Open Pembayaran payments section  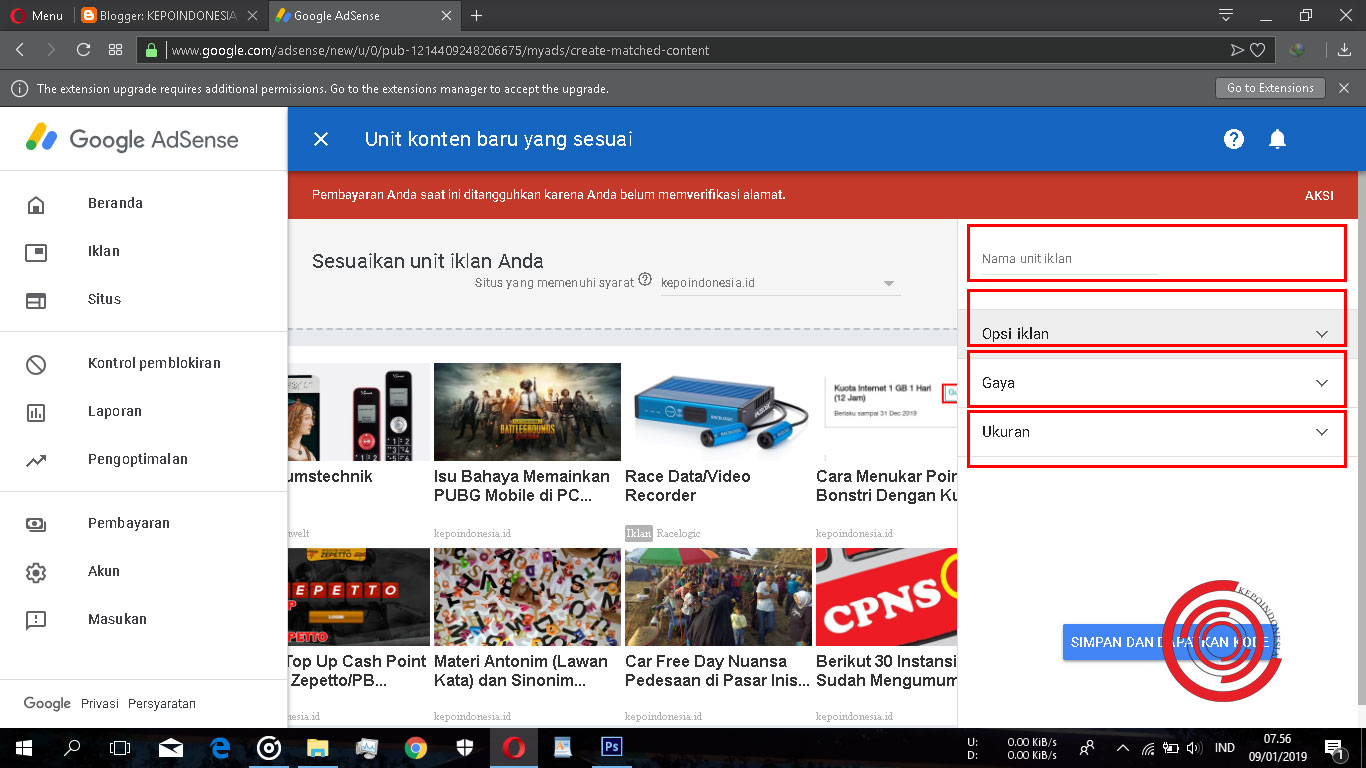point(37,523)
